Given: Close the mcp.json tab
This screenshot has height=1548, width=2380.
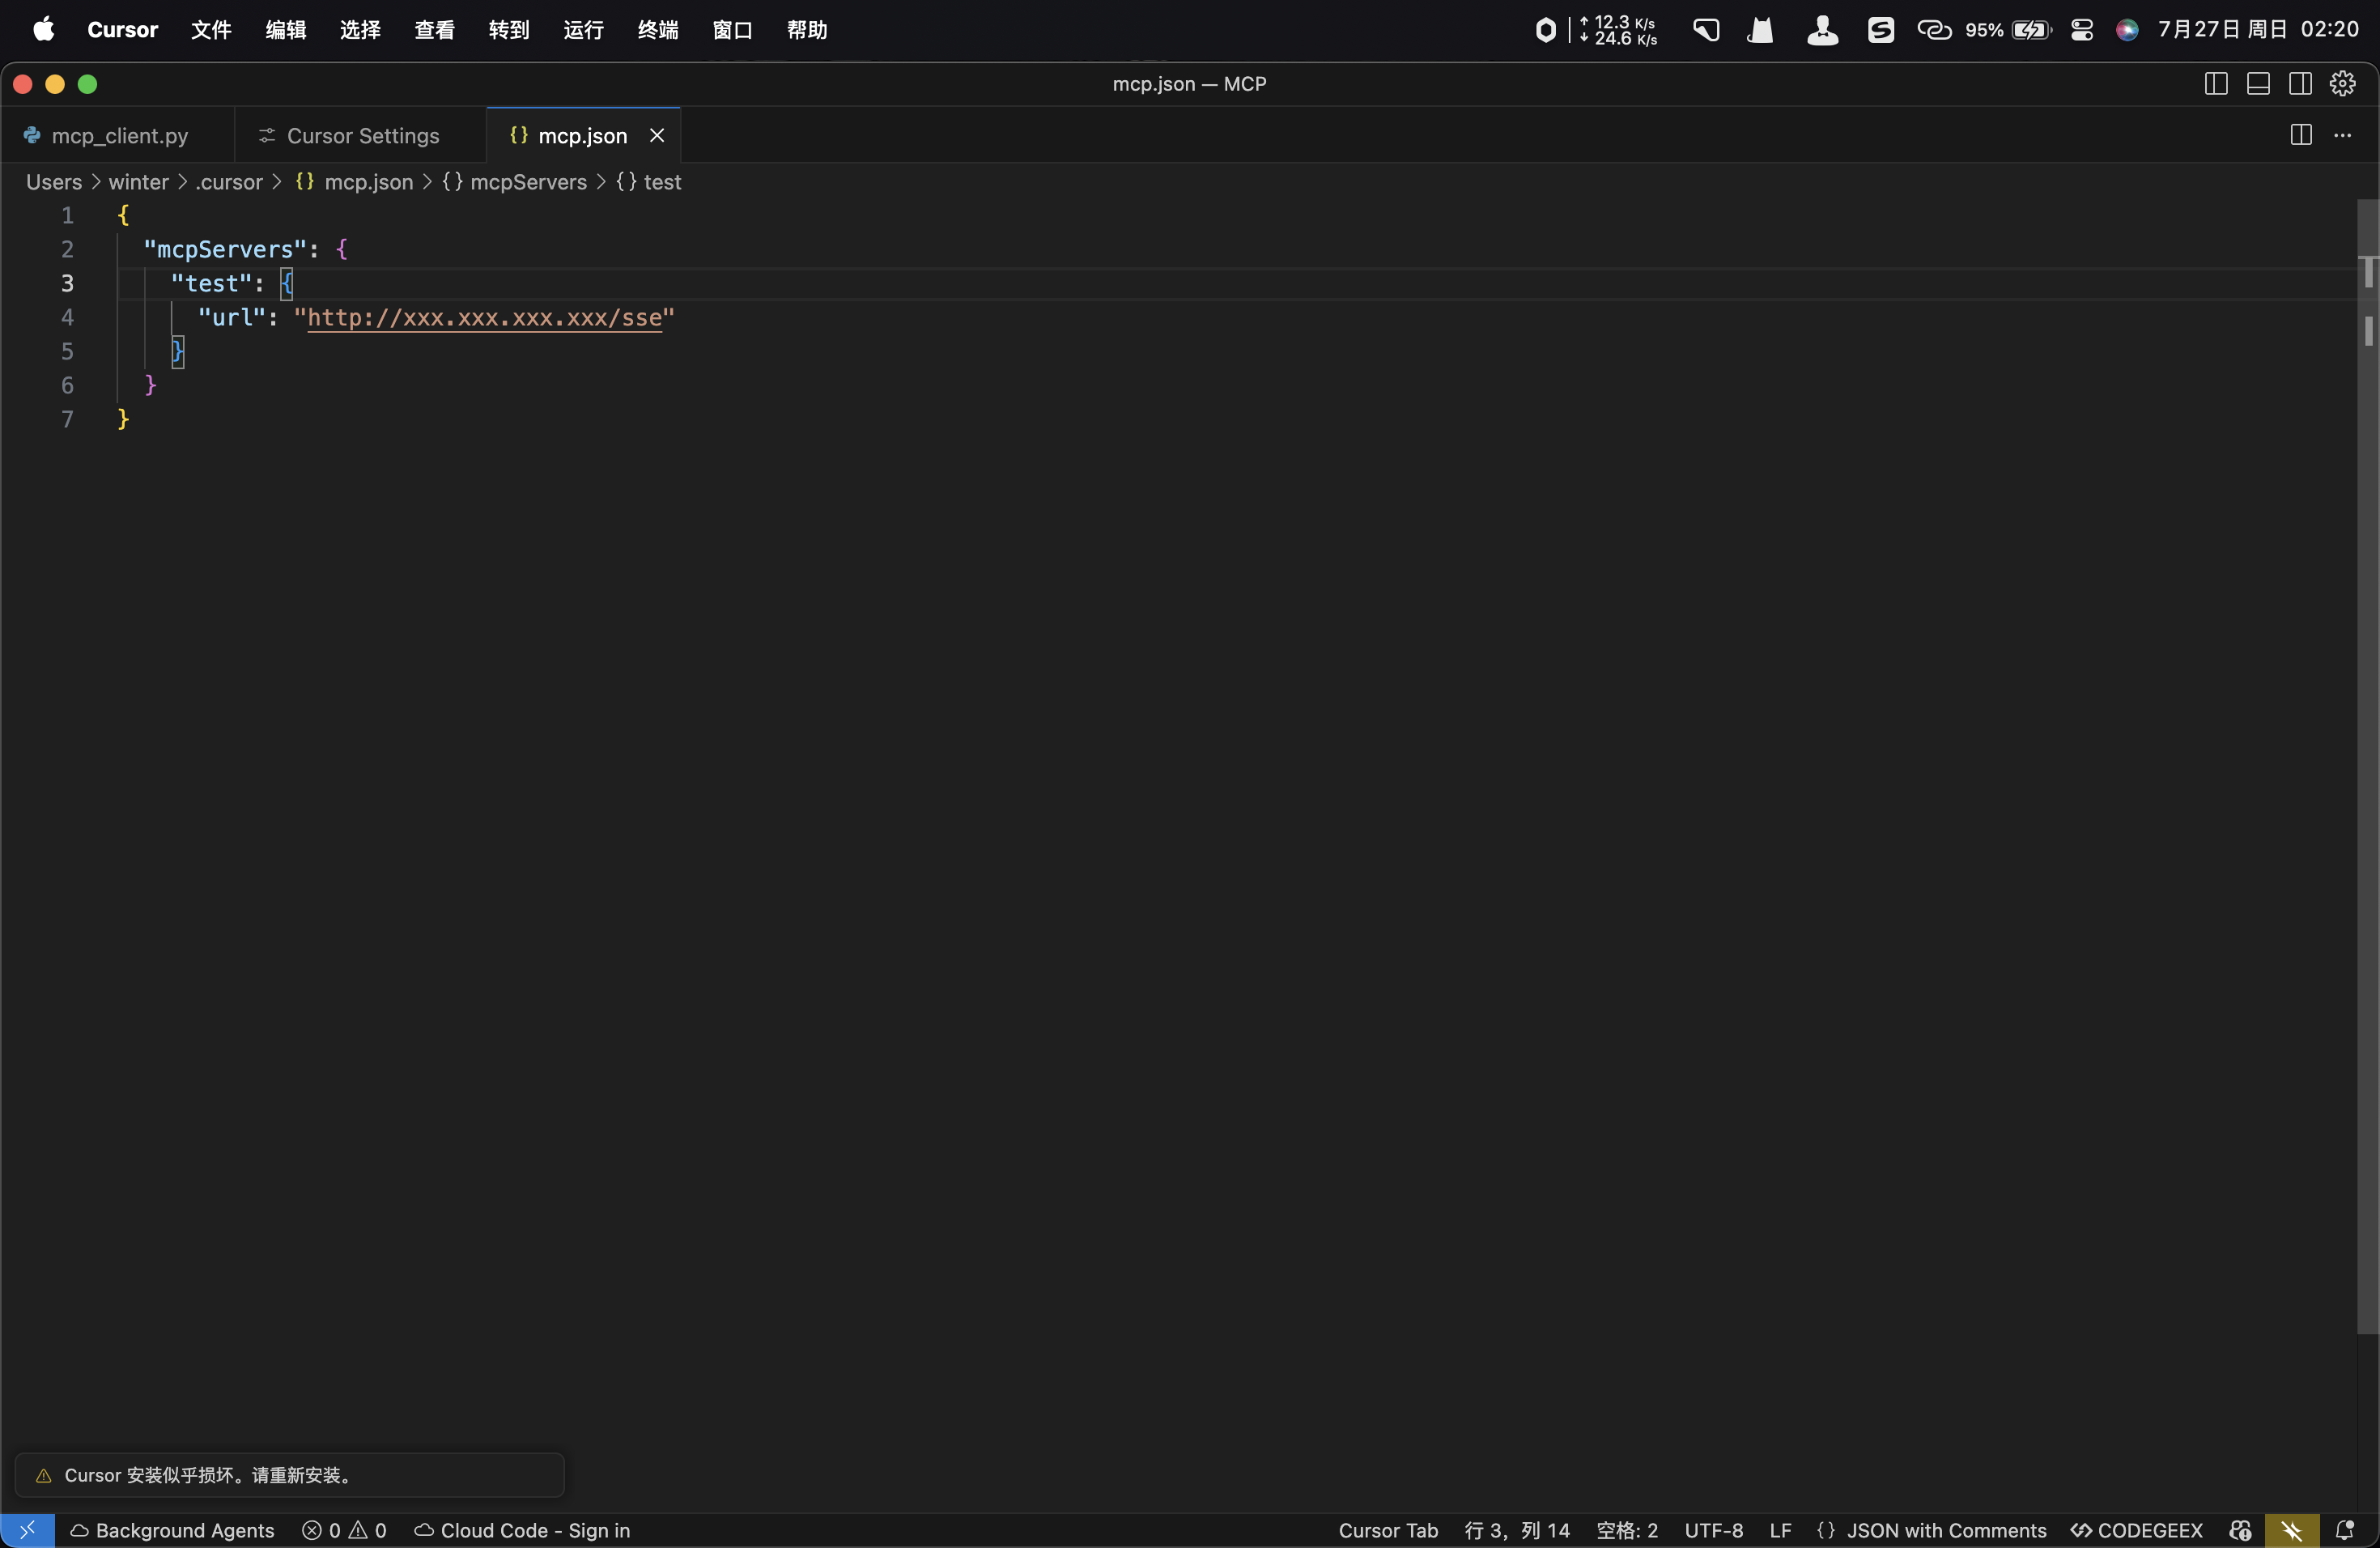Looking at the screenshot, I should [x=657, y=135].
